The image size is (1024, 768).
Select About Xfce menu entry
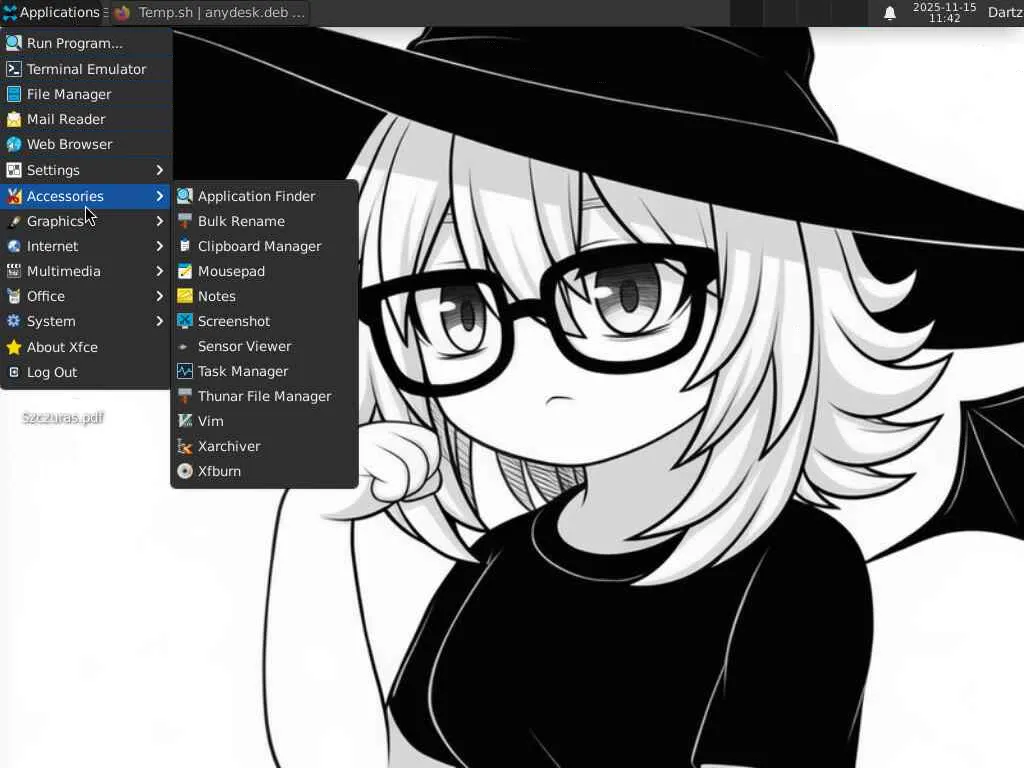tap(86, 347)
